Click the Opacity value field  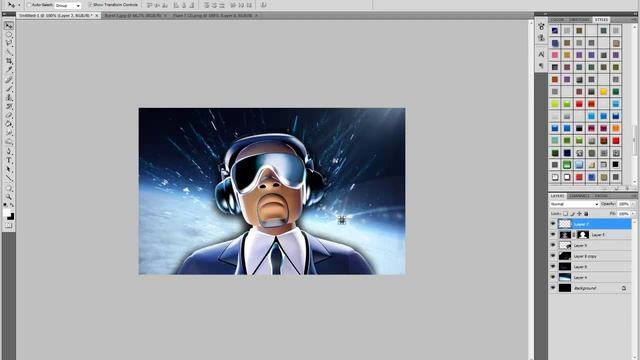tap(623, 204)
